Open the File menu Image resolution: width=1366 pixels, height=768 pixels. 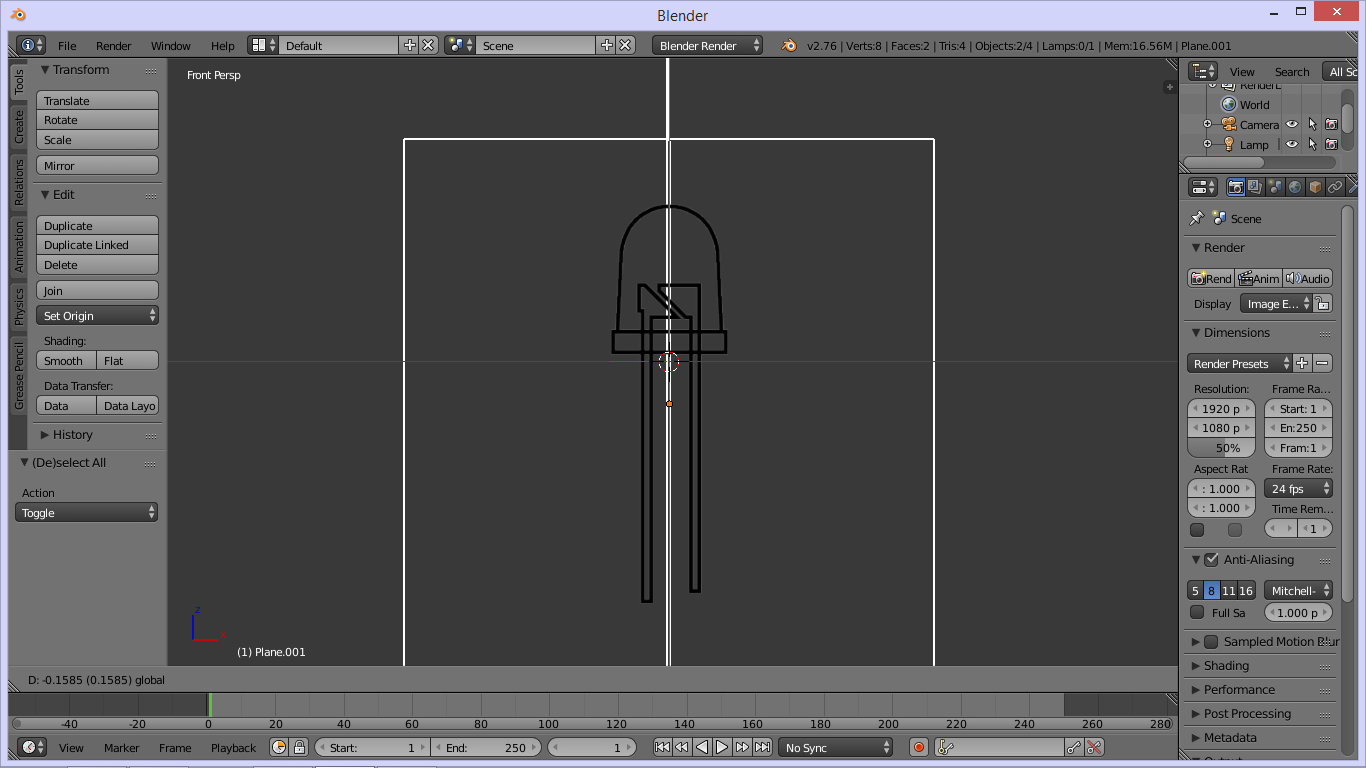coord(67,46)
